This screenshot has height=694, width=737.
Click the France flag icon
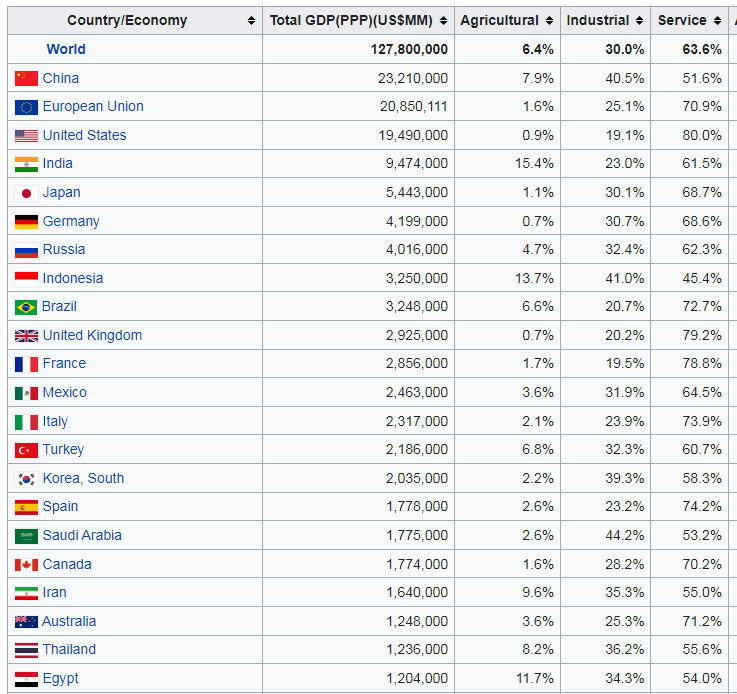point(26,364)
